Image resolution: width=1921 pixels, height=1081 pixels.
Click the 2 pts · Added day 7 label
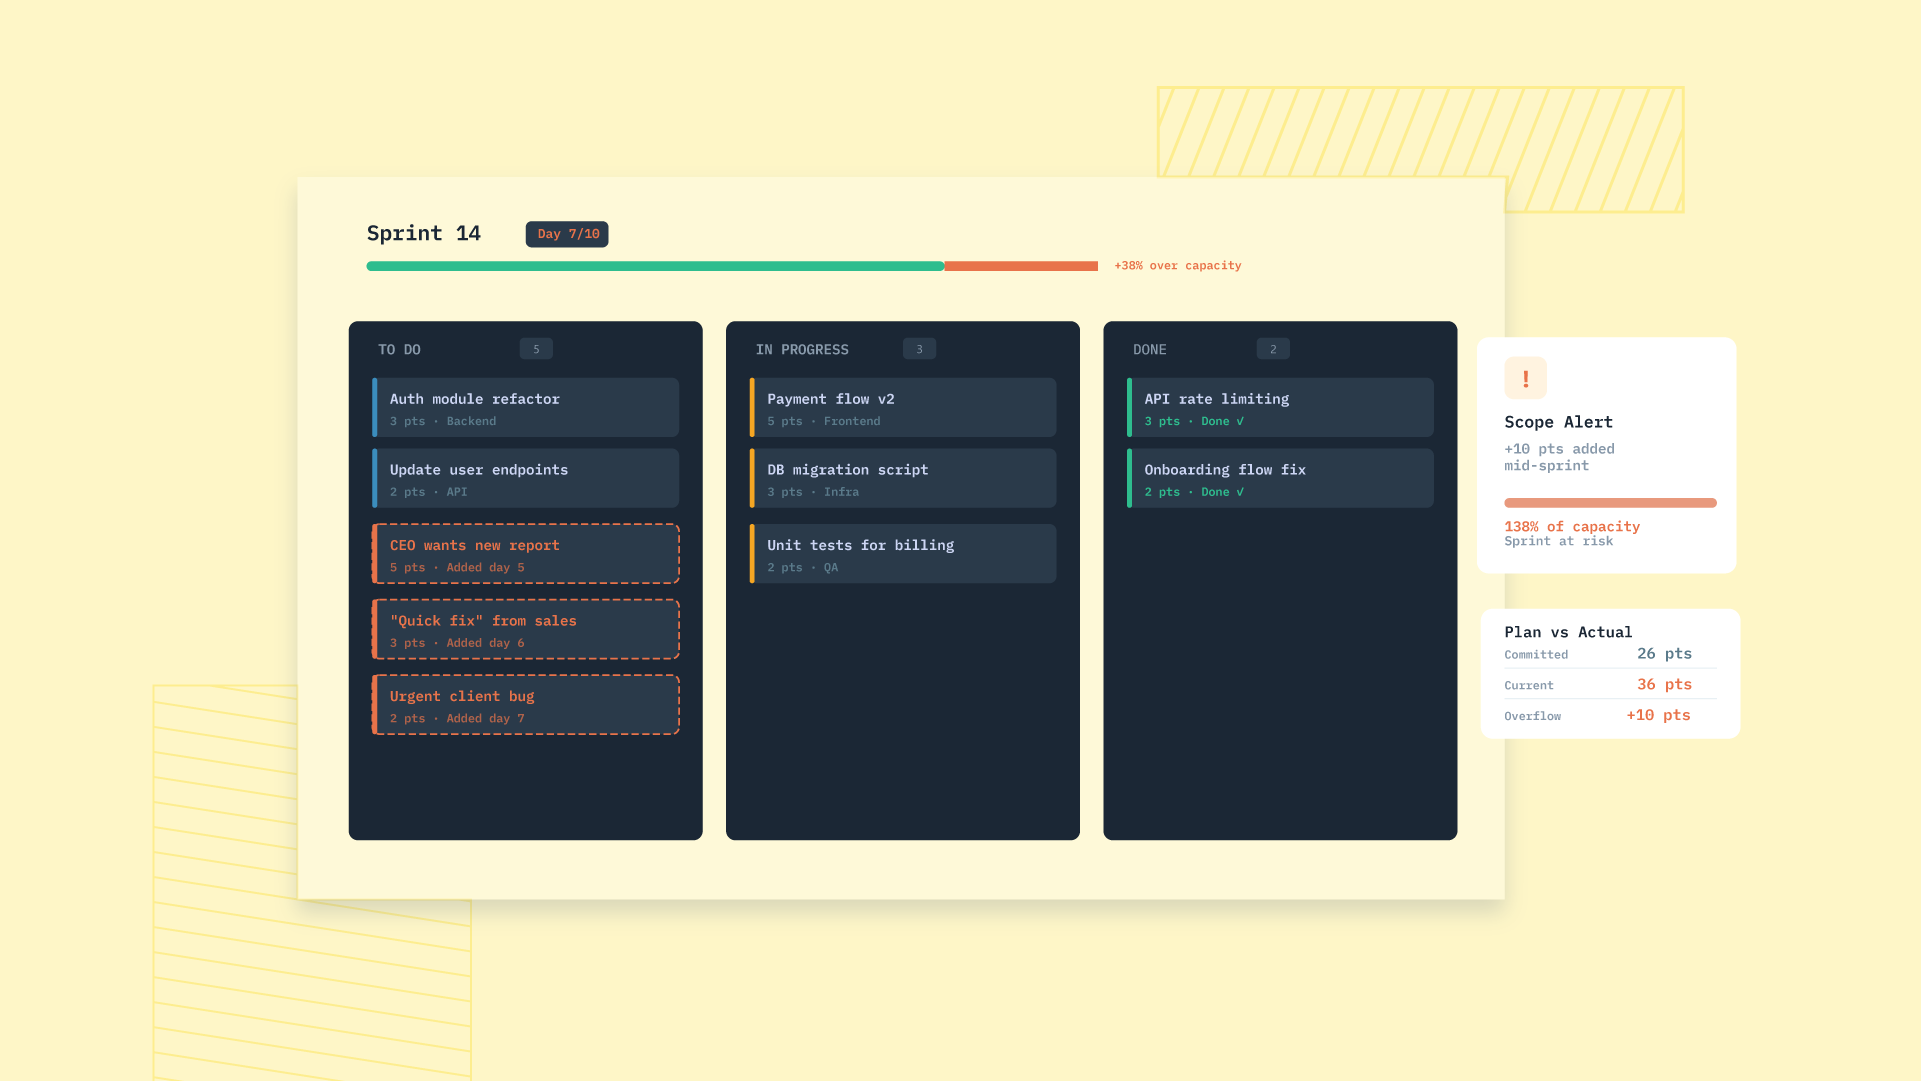click(457, 718)
